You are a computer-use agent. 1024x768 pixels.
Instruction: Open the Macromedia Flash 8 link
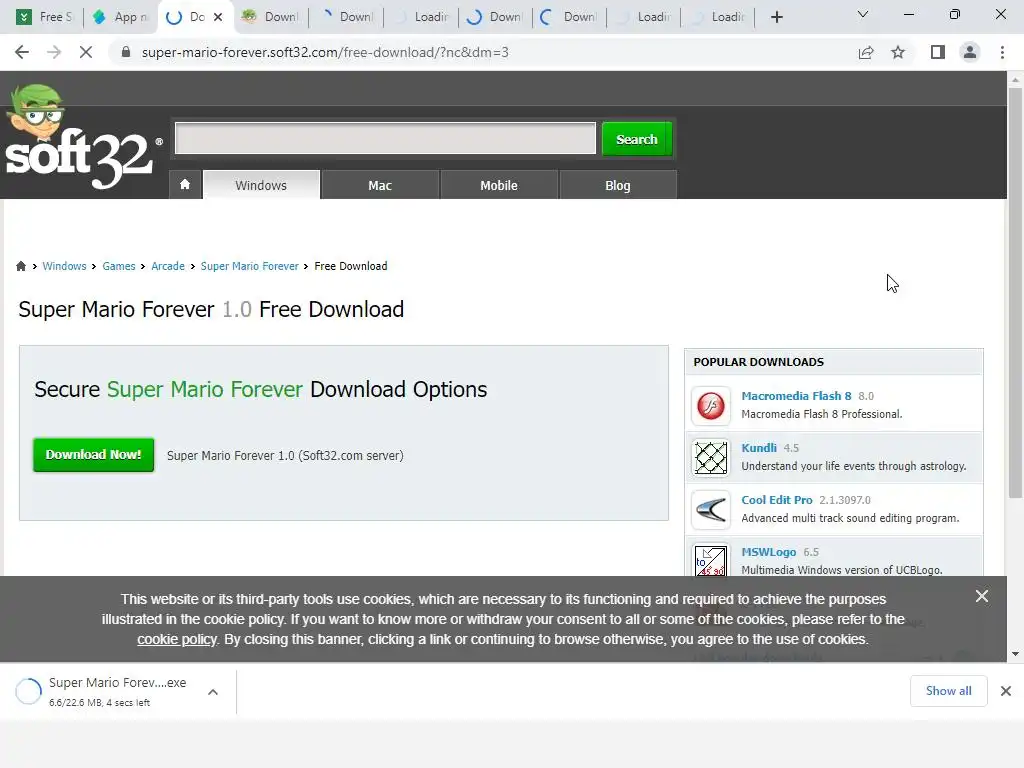pyautogui.click(x=796, y=396)
